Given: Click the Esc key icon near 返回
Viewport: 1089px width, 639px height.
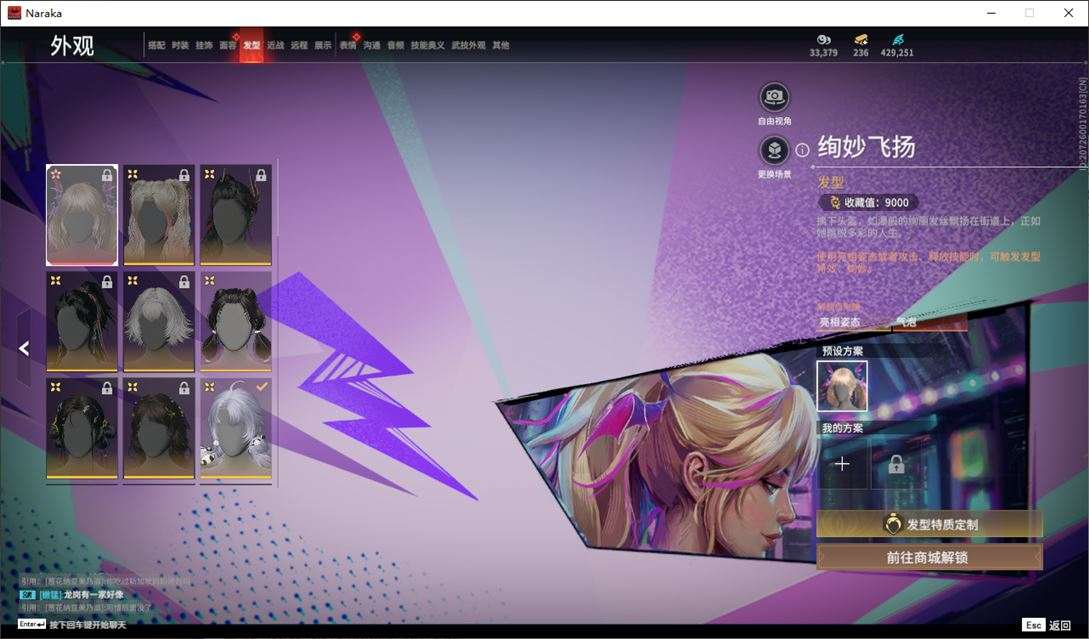Looking at the screenshot, I should point(1033,625).
